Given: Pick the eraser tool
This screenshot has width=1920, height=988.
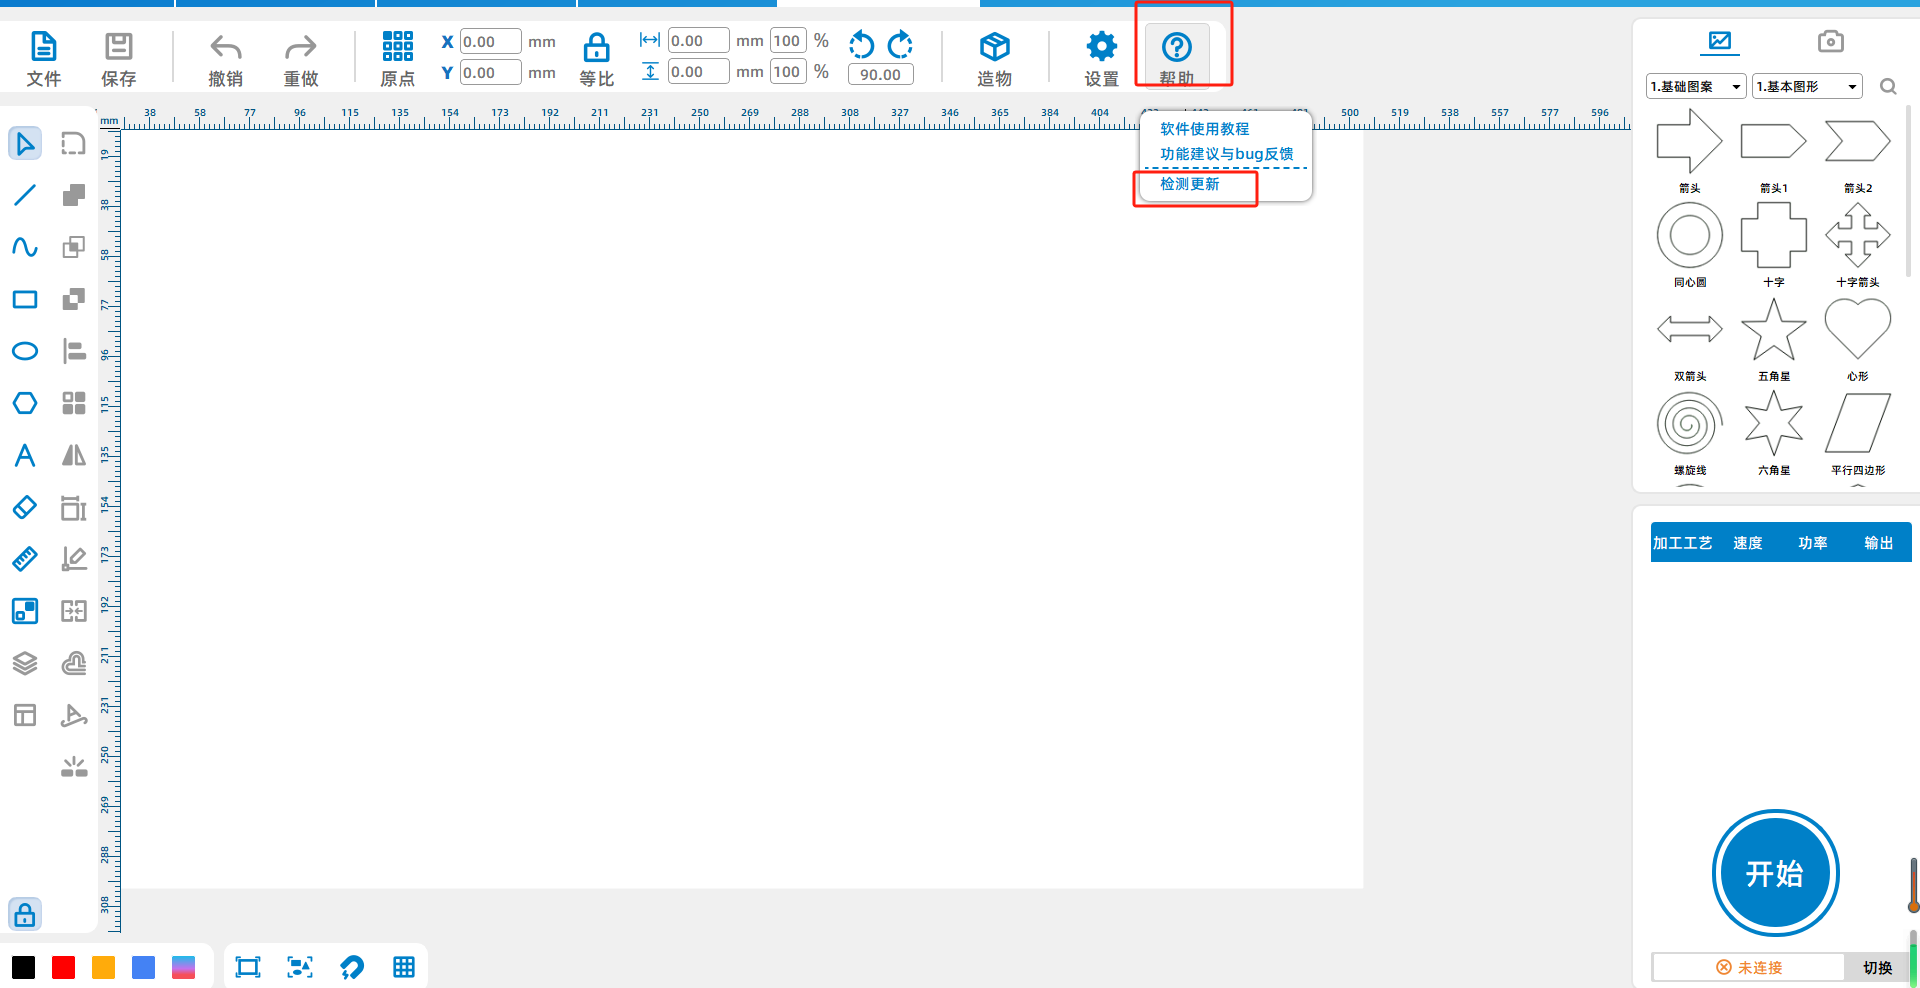Looking at the screenshot, I should (25, 507).
